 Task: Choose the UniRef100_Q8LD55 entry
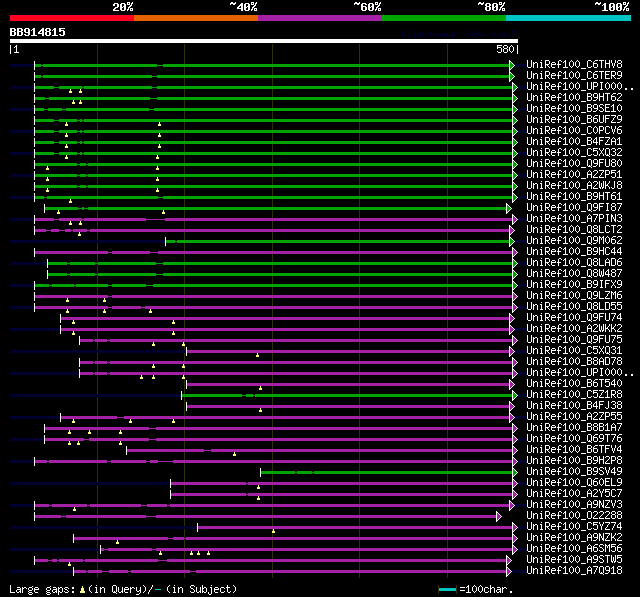(x=574, y=307)
